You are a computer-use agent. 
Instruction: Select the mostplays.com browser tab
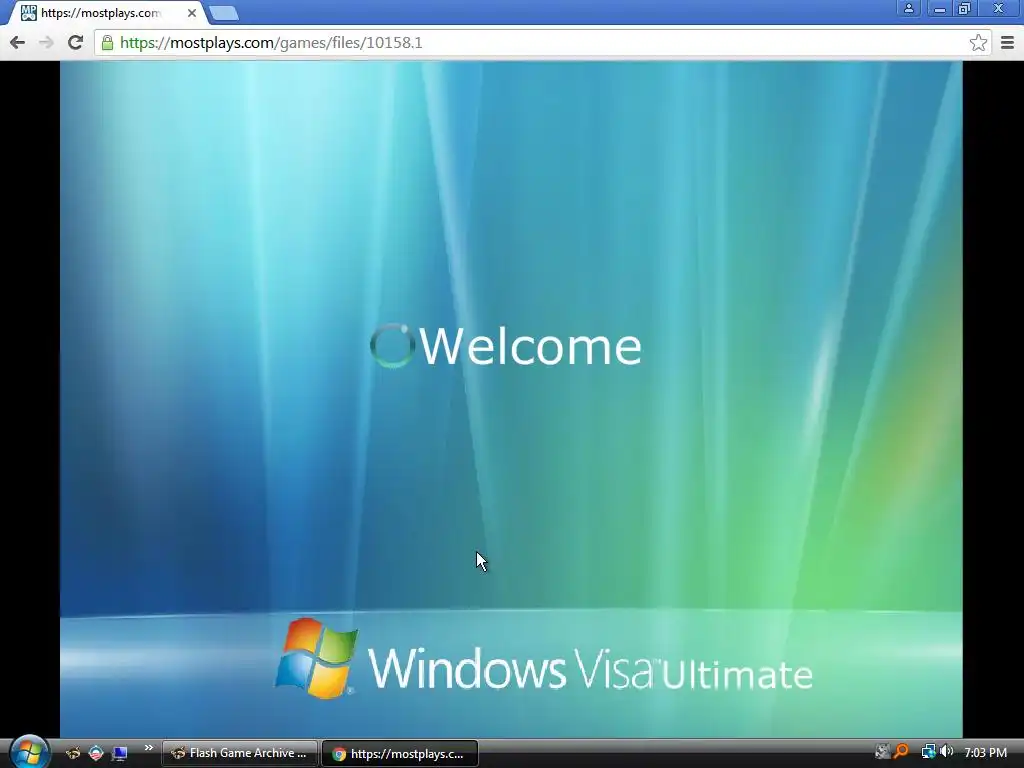tap(108, 12)
